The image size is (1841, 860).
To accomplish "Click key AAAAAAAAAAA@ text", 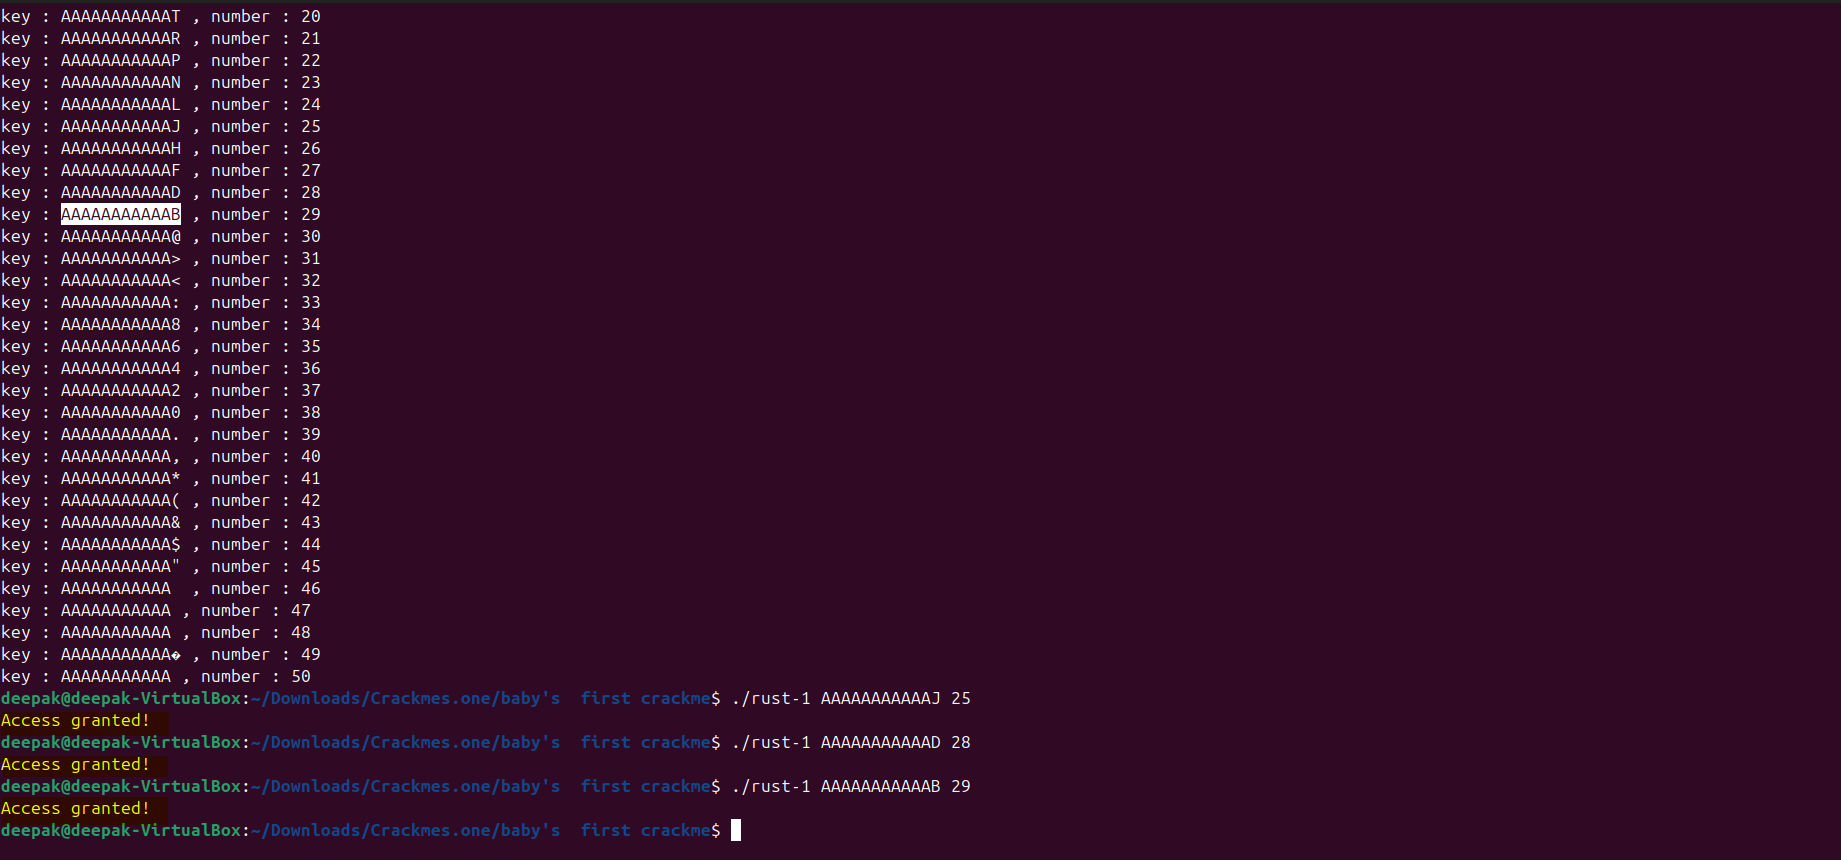I will [121, 236].
